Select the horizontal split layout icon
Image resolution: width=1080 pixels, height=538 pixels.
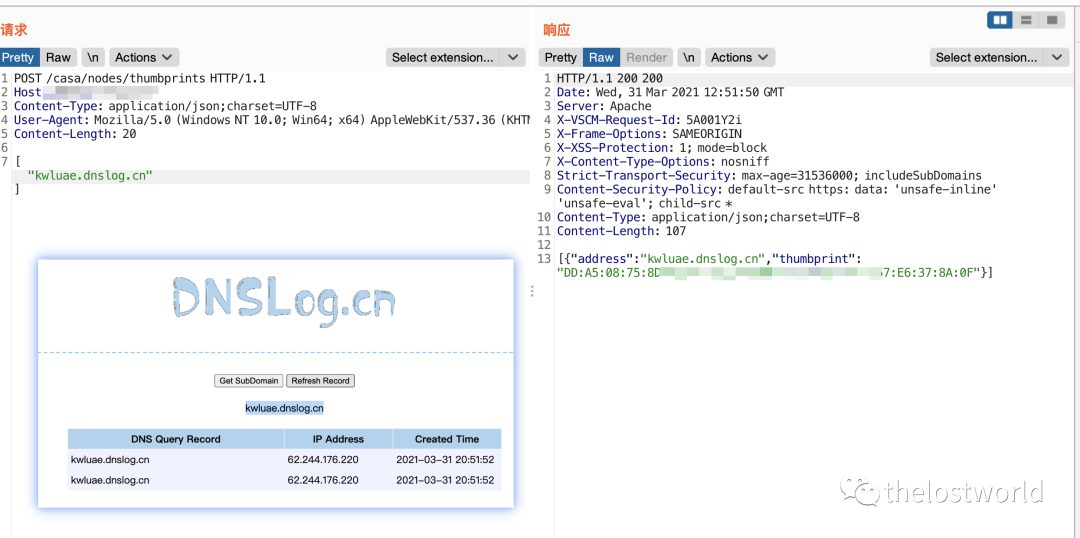pos(1026,21)
